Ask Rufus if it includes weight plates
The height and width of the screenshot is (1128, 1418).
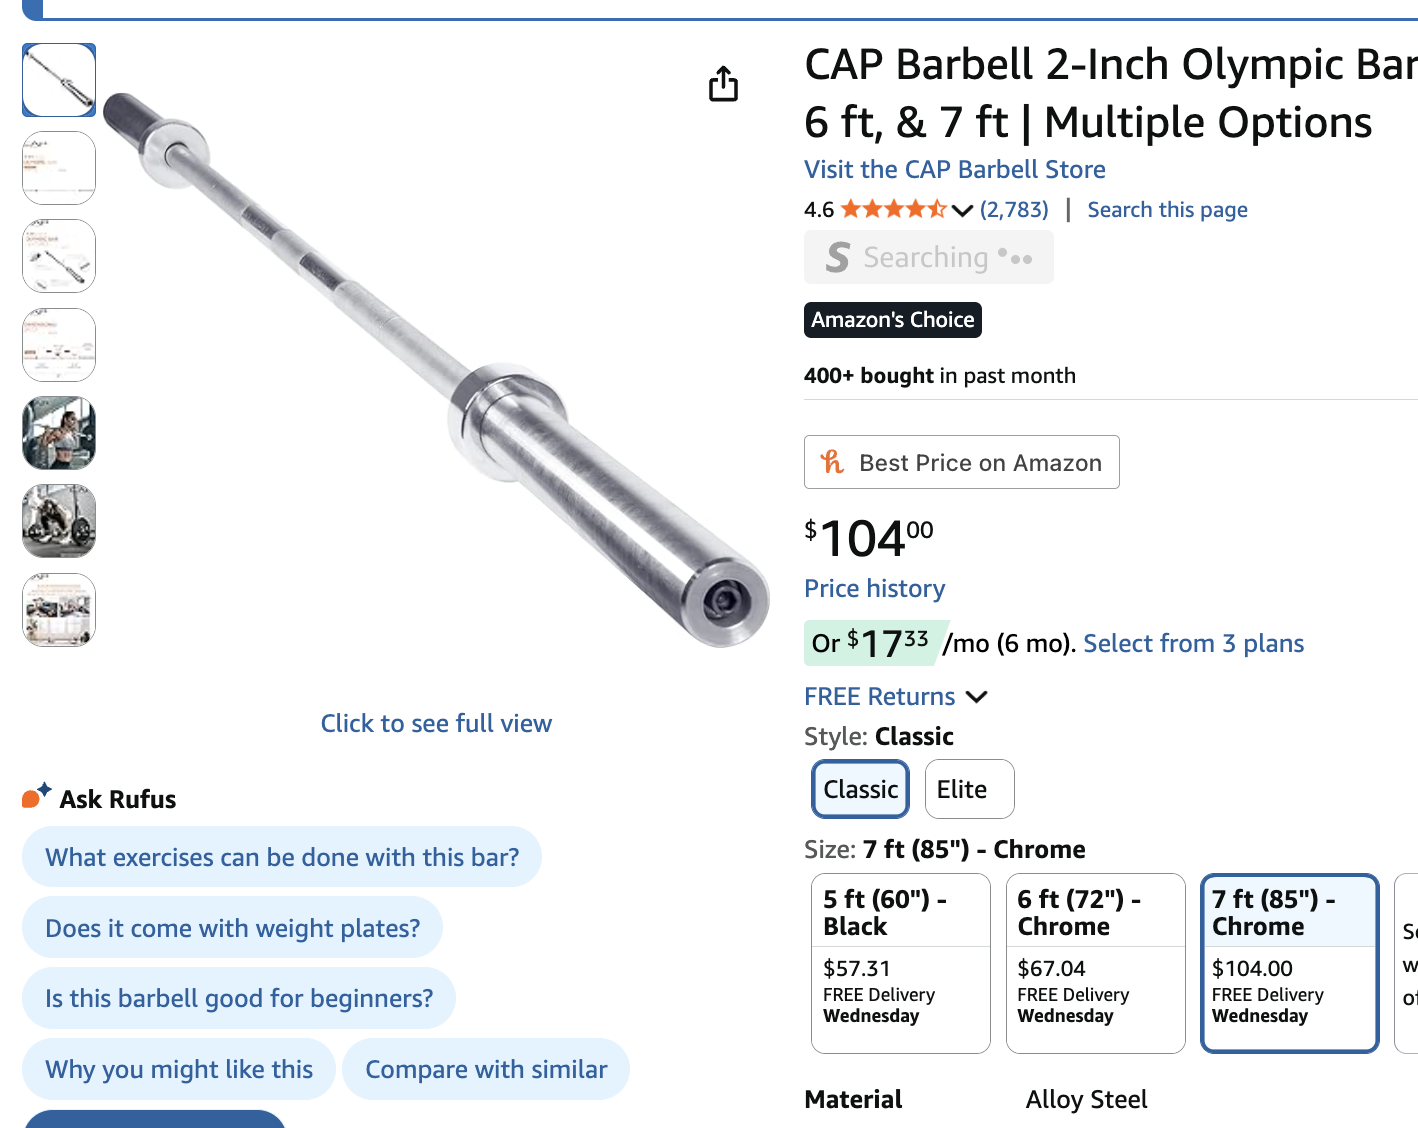click(232, 928)
